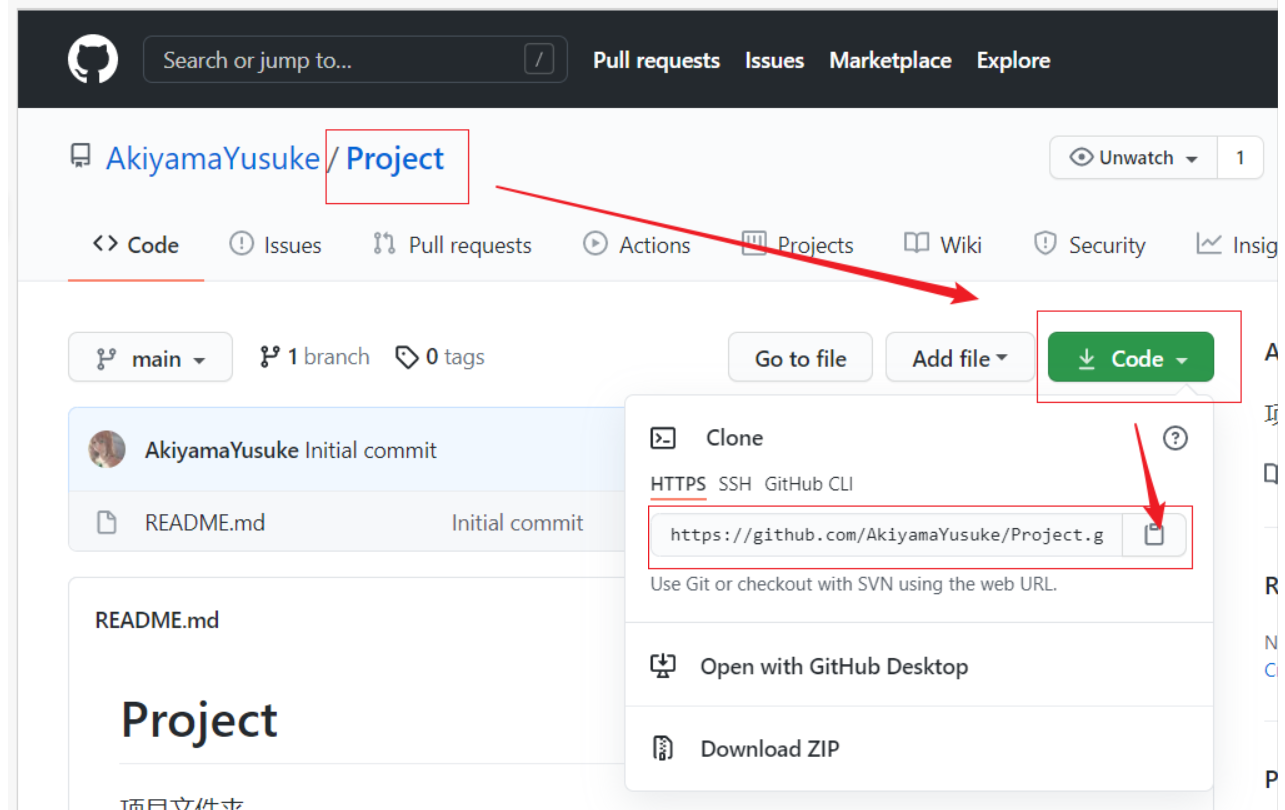Viewport: 1285px width, 810px height.
Task: Select the SSH clone tab
Action: [735, 484]
